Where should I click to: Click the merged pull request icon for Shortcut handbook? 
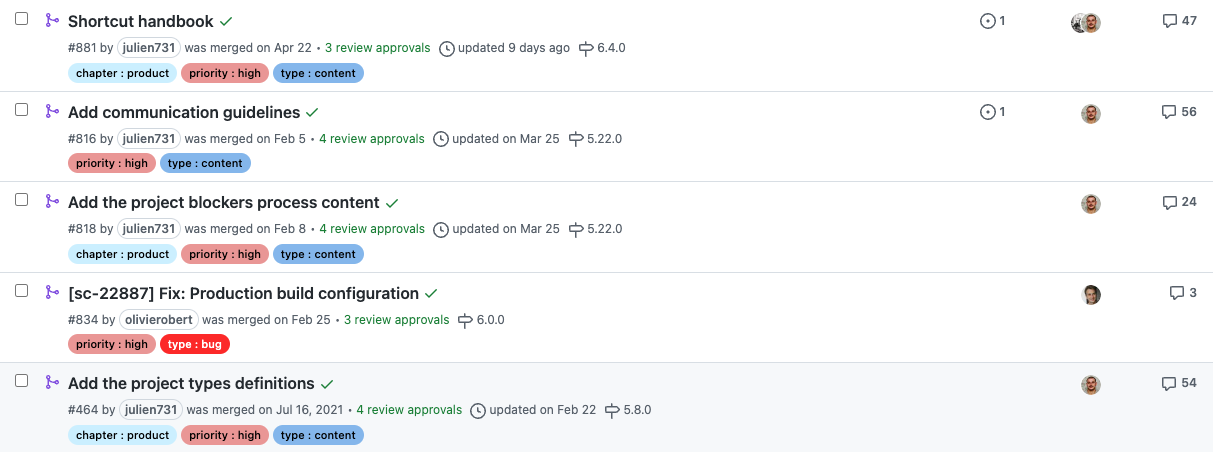click(52, 20)
